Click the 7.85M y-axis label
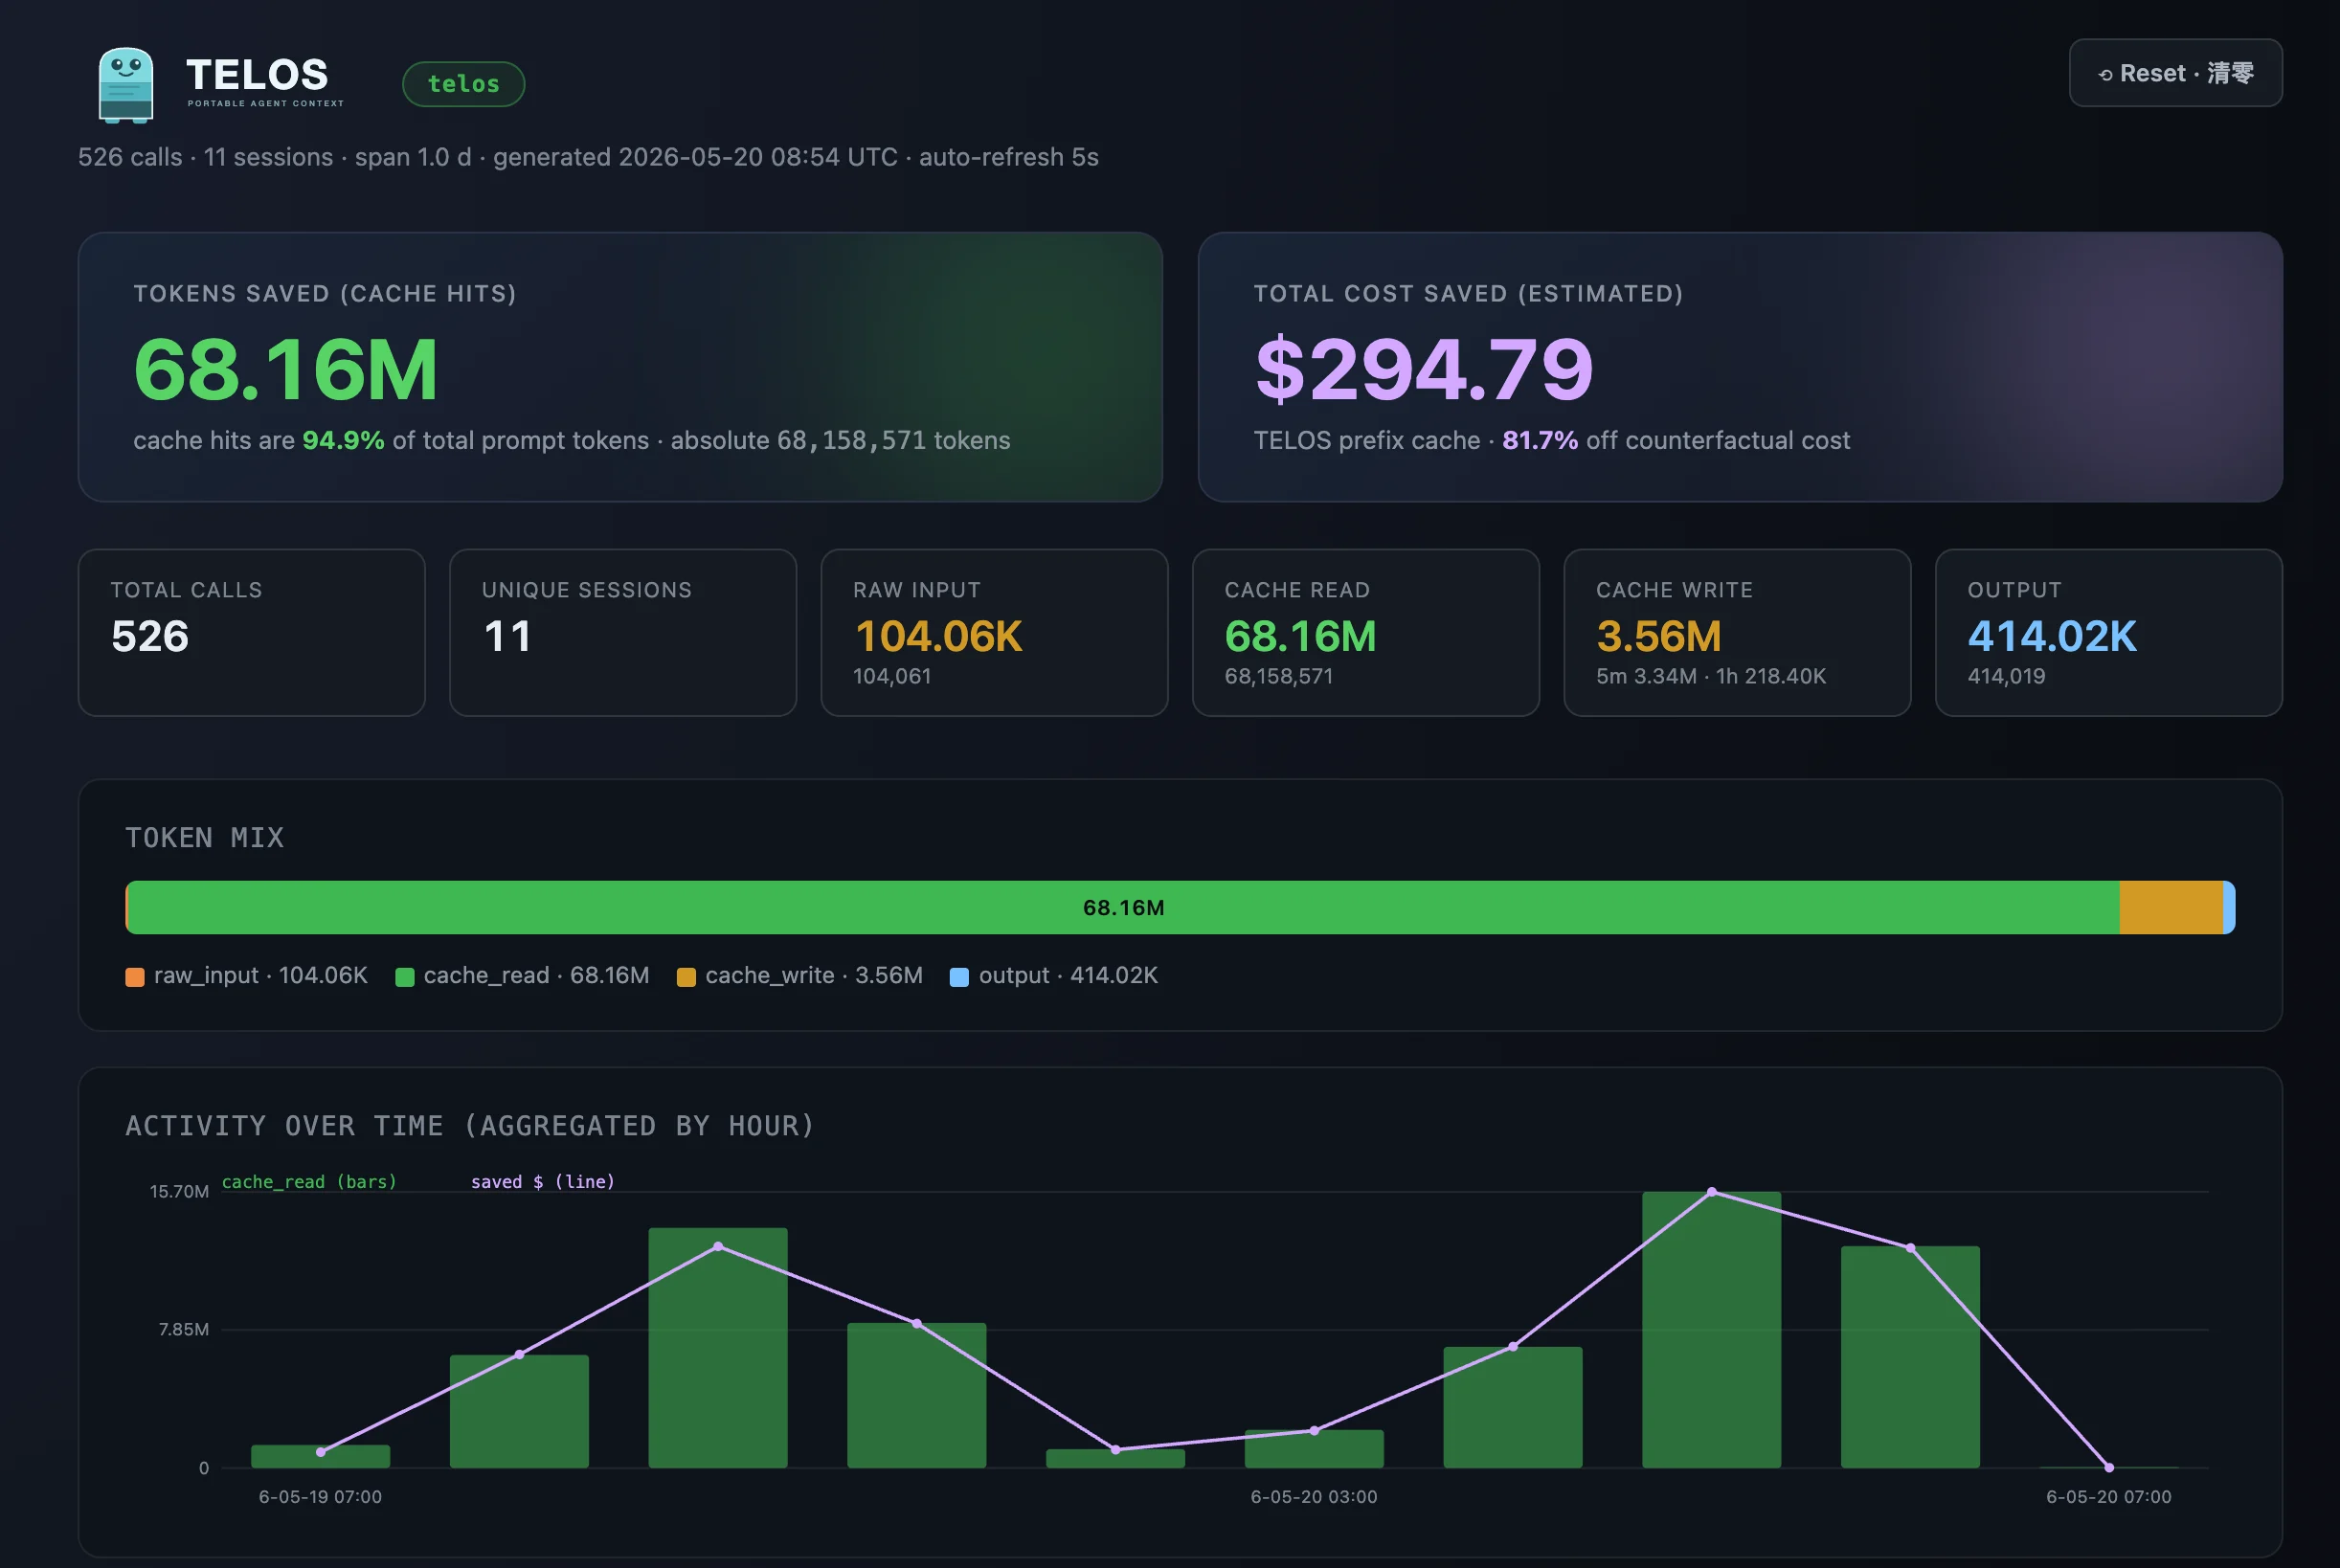 tap(184, 1329)
